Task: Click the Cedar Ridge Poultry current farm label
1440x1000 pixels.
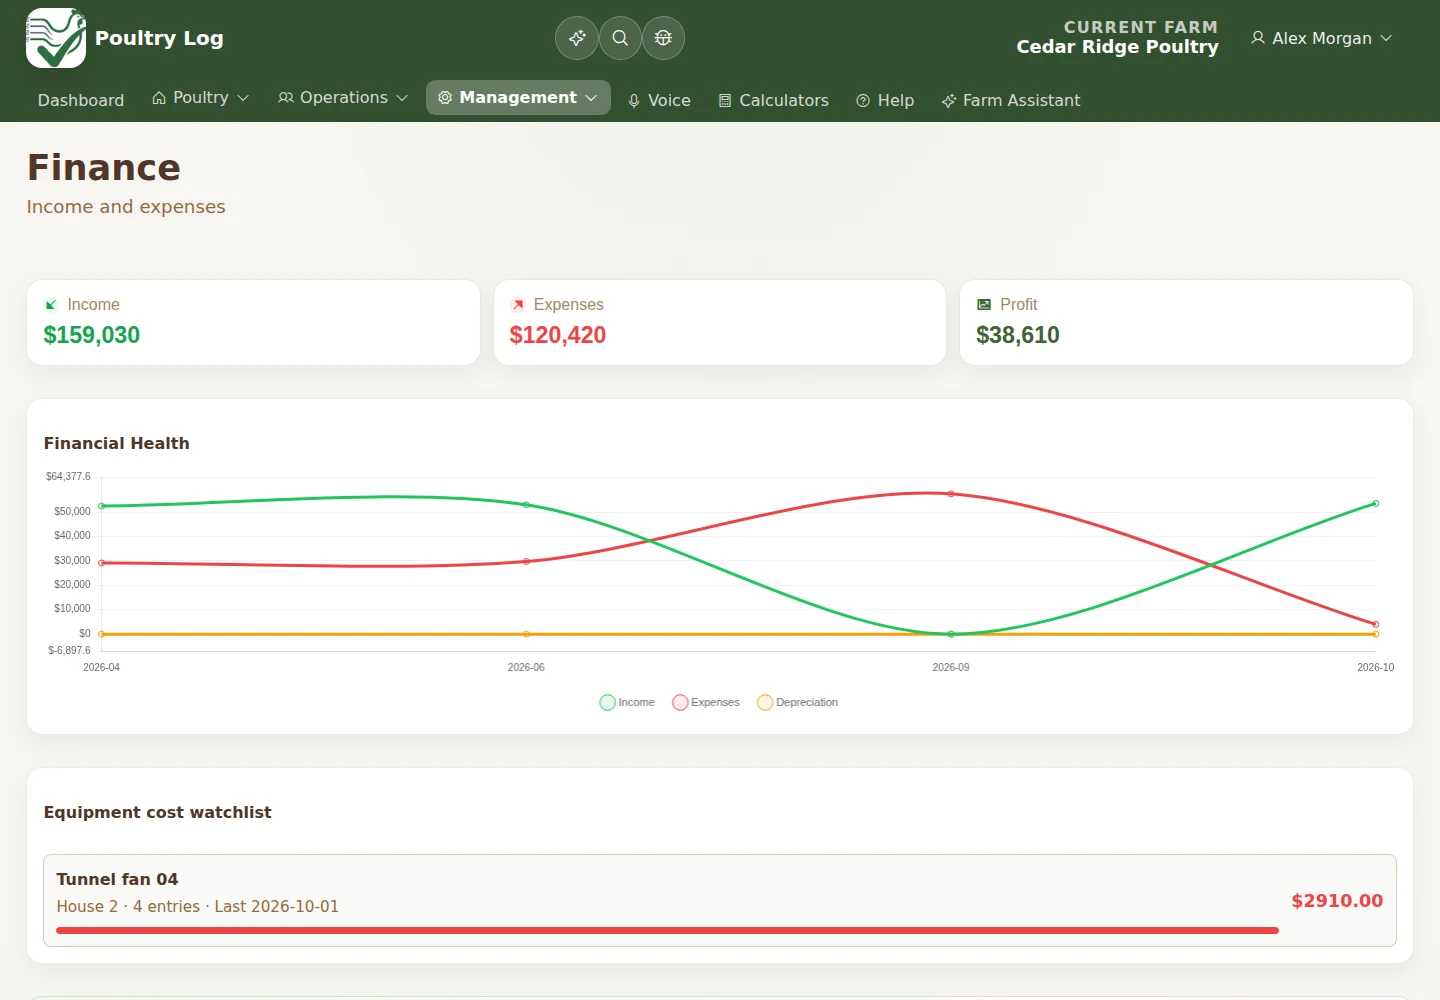Action: (1117, 47)
